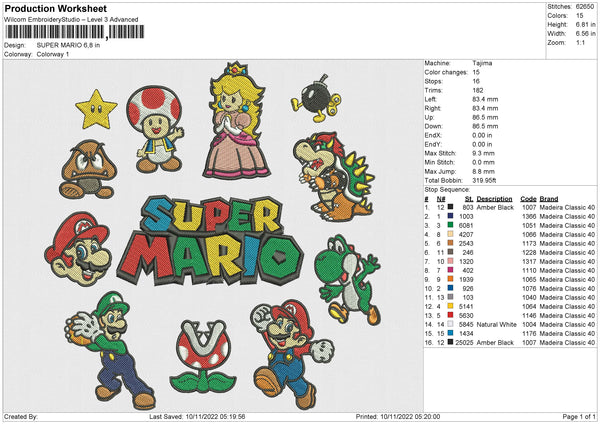Viewport: 600px width, 424px height.
Task: Click the green swatch in stop row 3
Action: coord(450,225)
